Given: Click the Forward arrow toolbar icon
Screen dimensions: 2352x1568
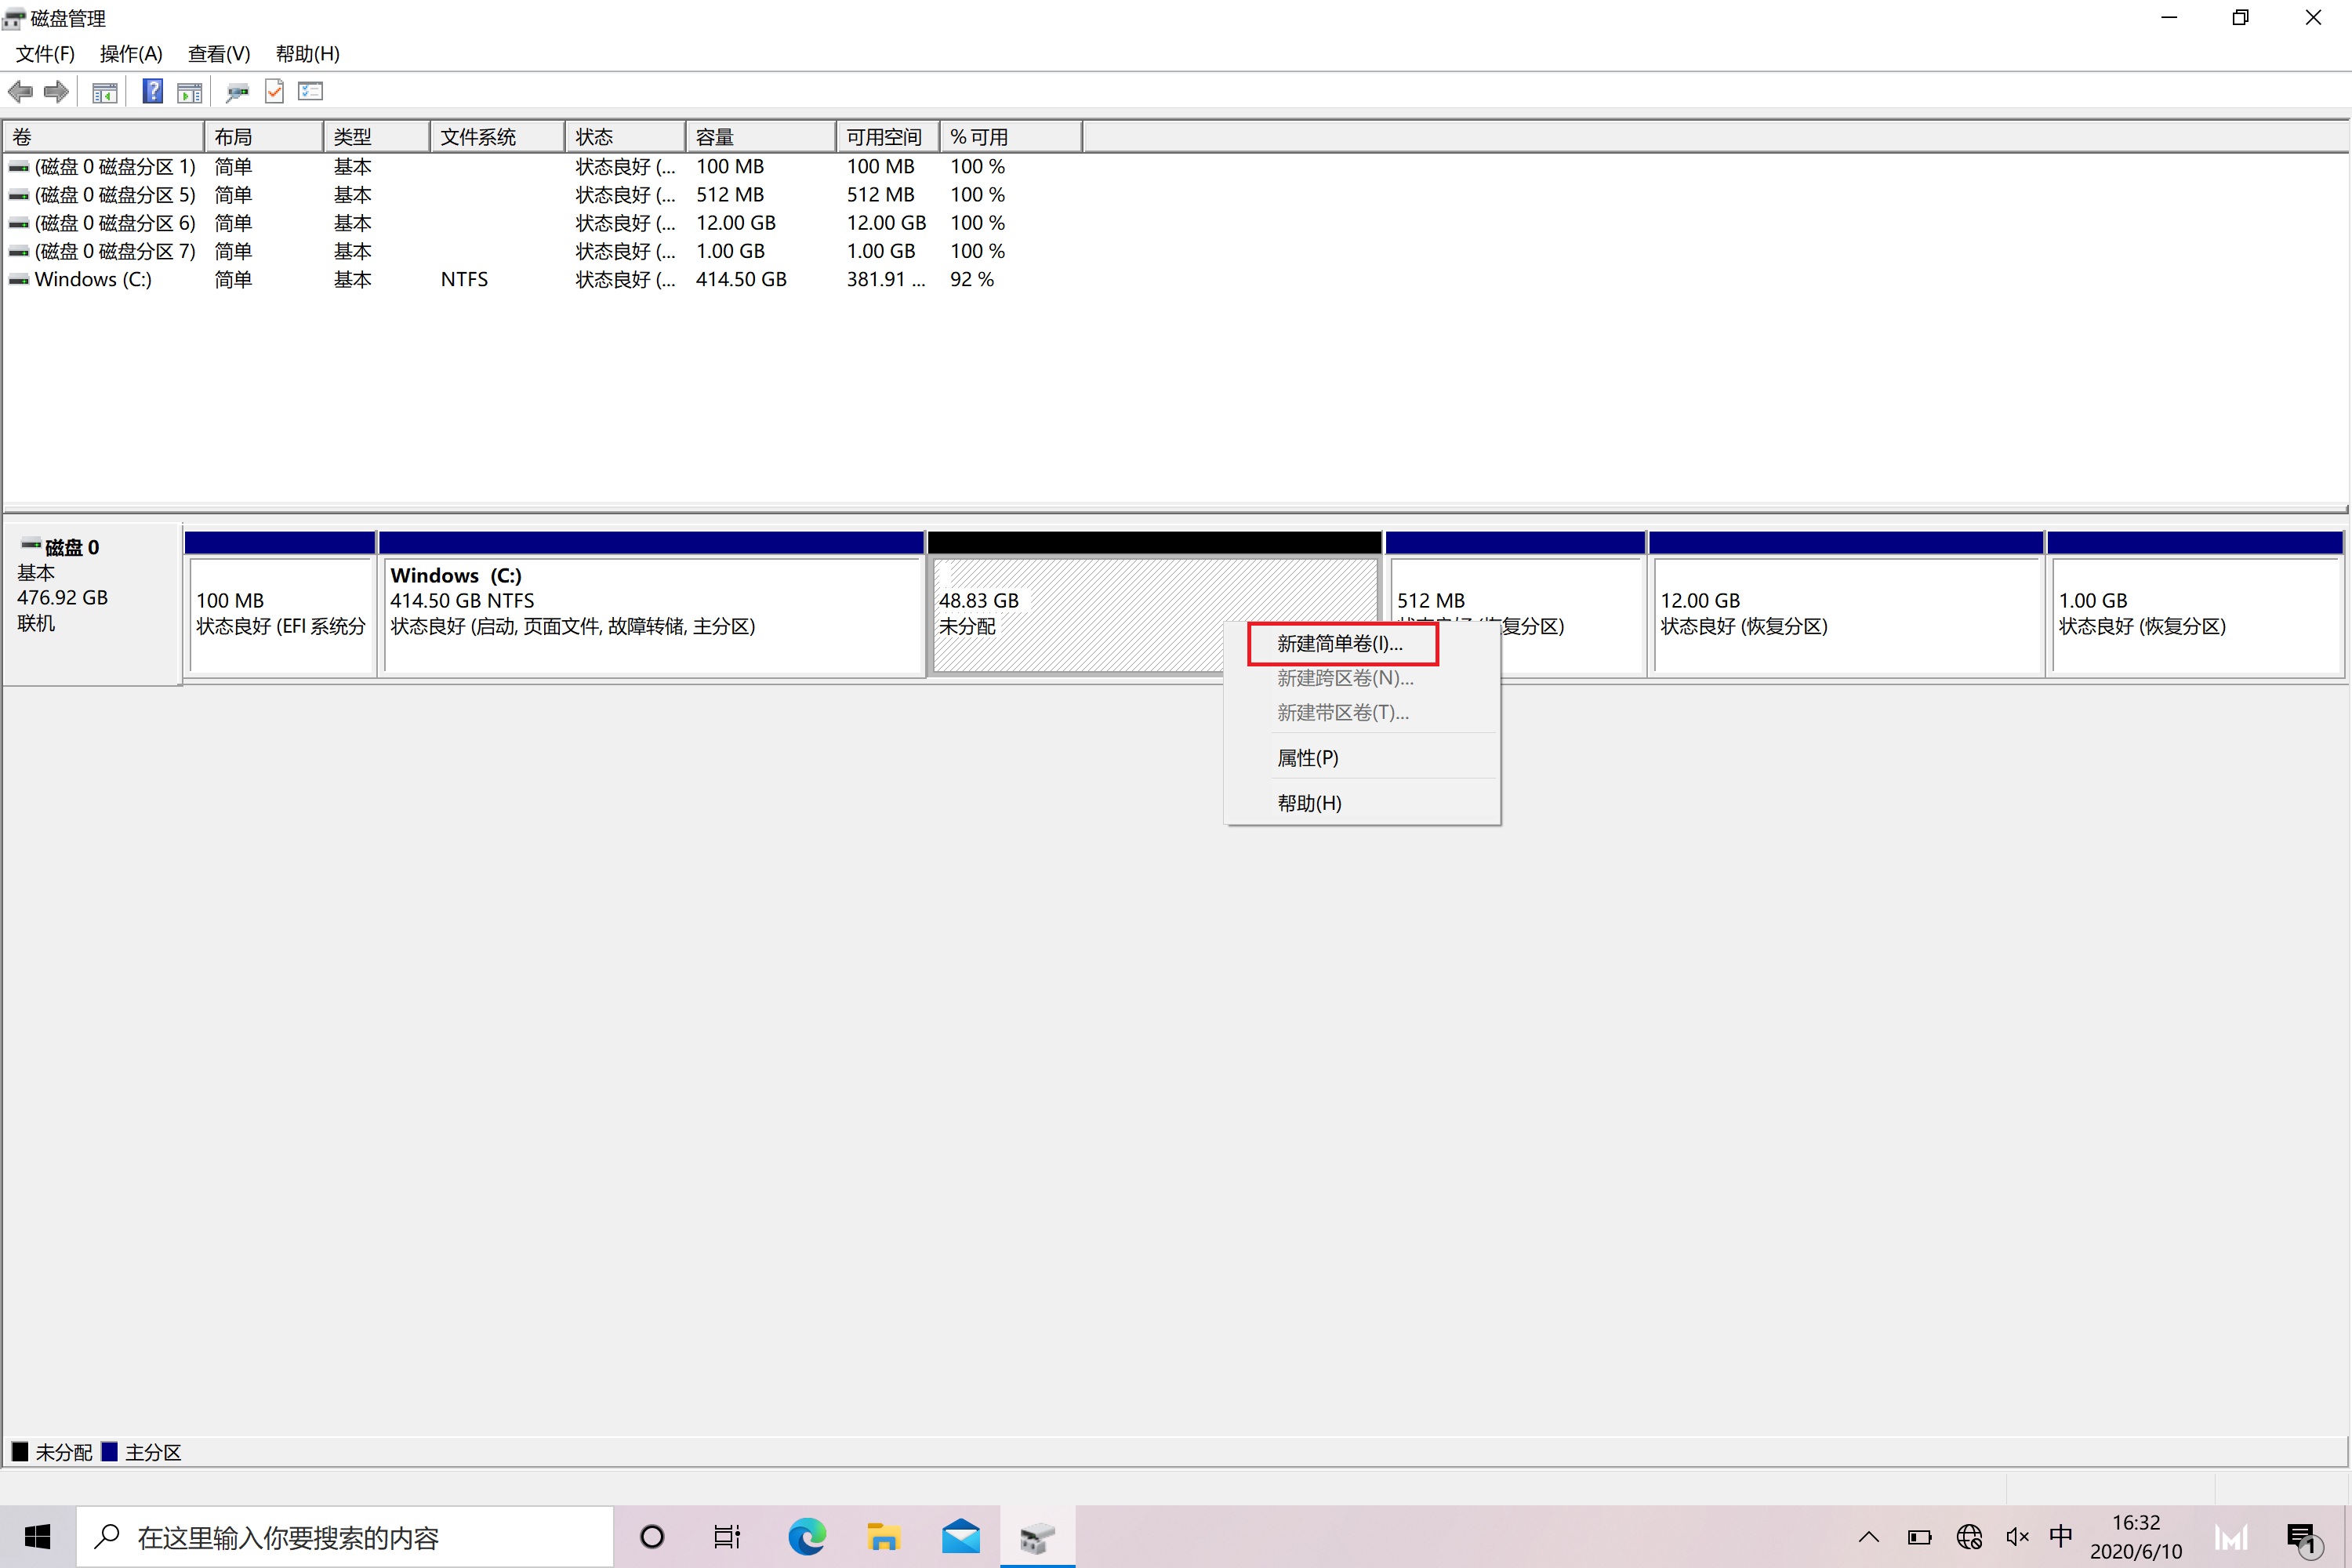Looking at the screenshot, I should point(57,92).
